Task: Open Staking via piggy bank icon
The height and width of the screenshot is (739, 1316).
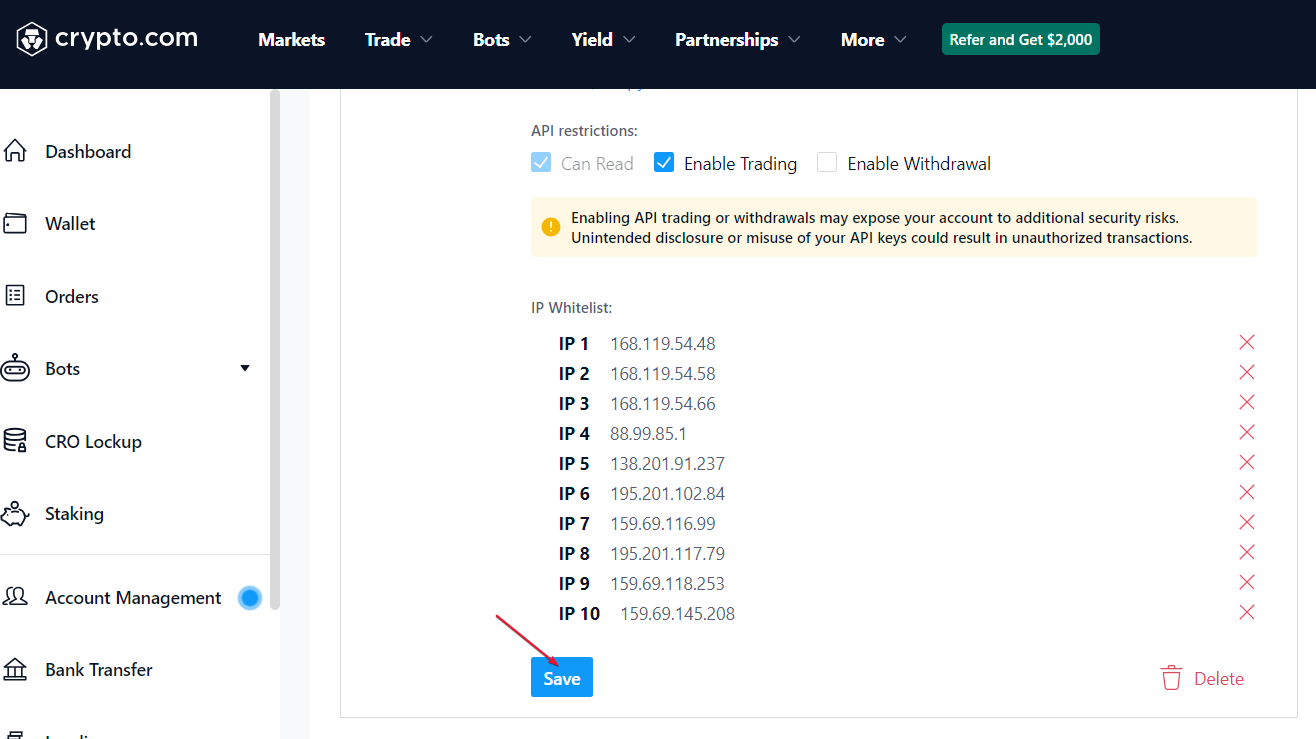Action: (x=15, y=514)
